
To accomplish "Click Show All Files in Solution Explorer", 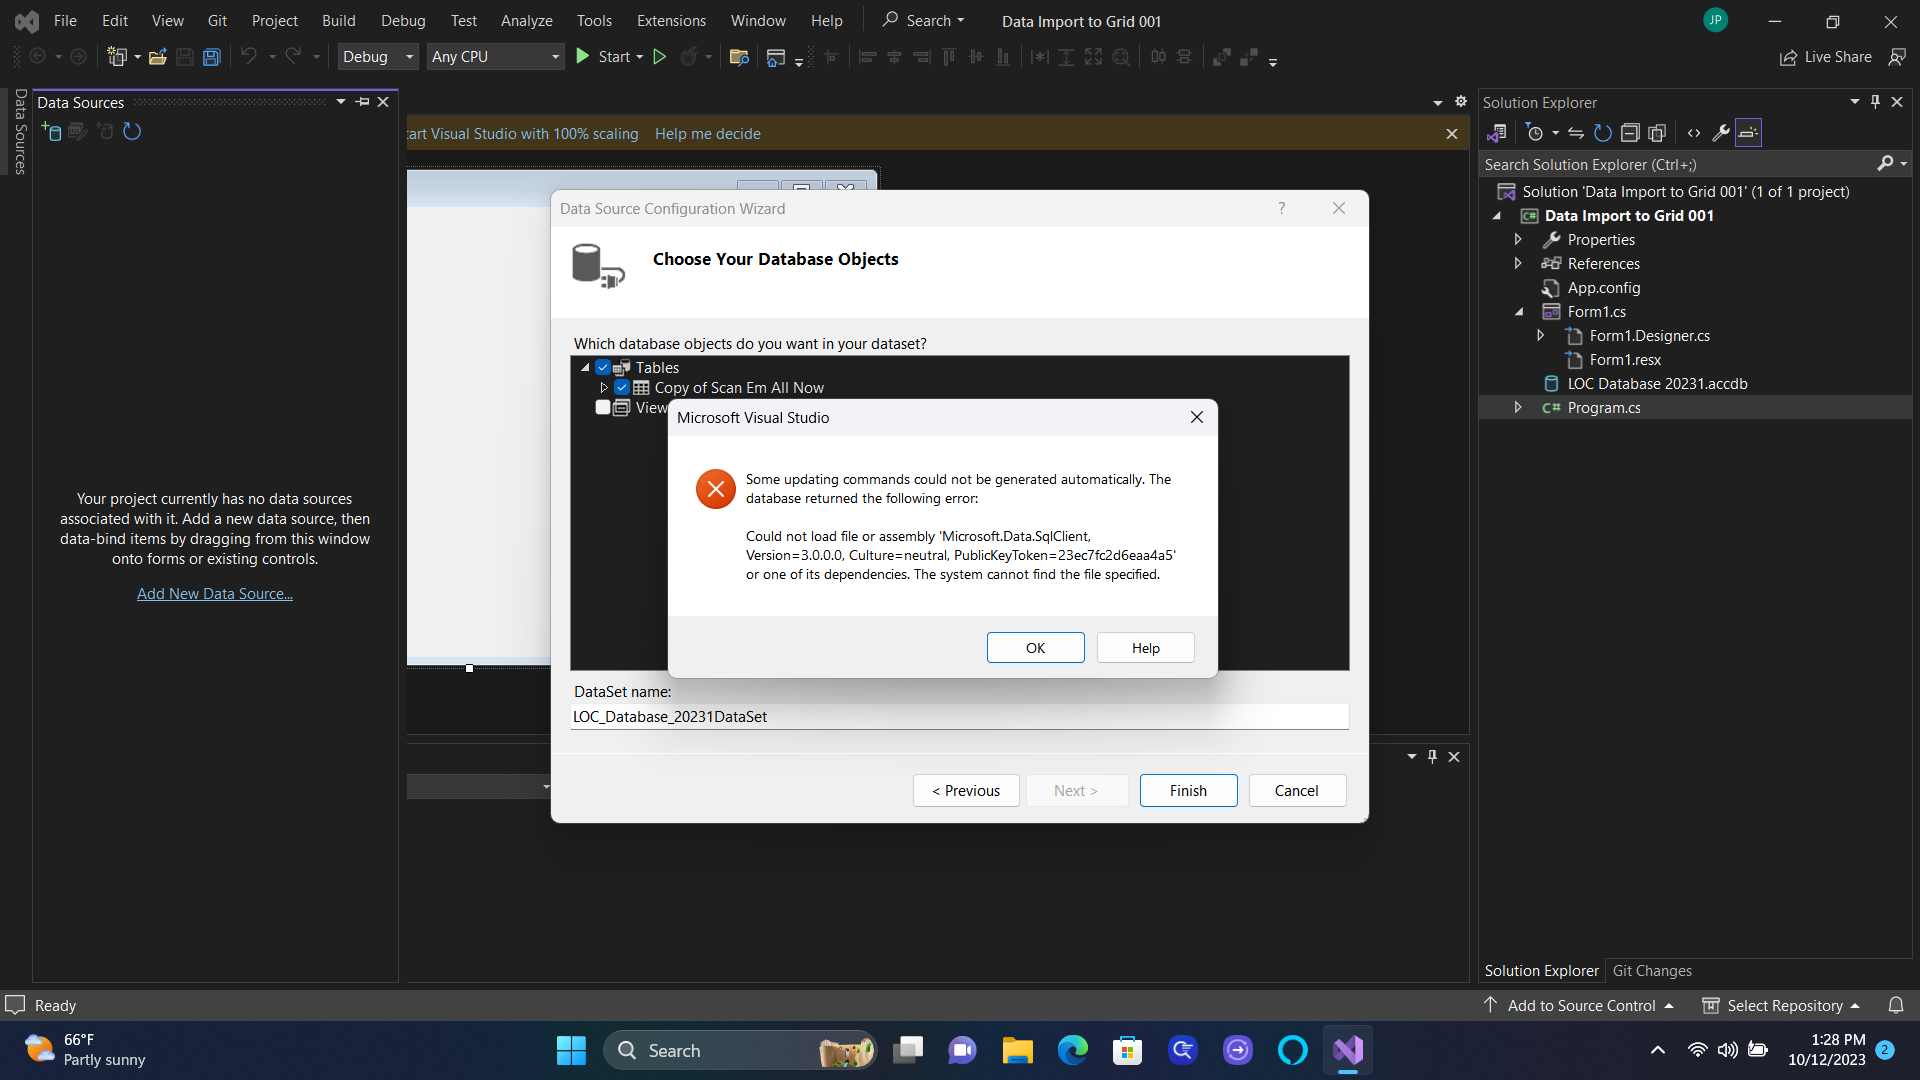I will point(1657,133).
